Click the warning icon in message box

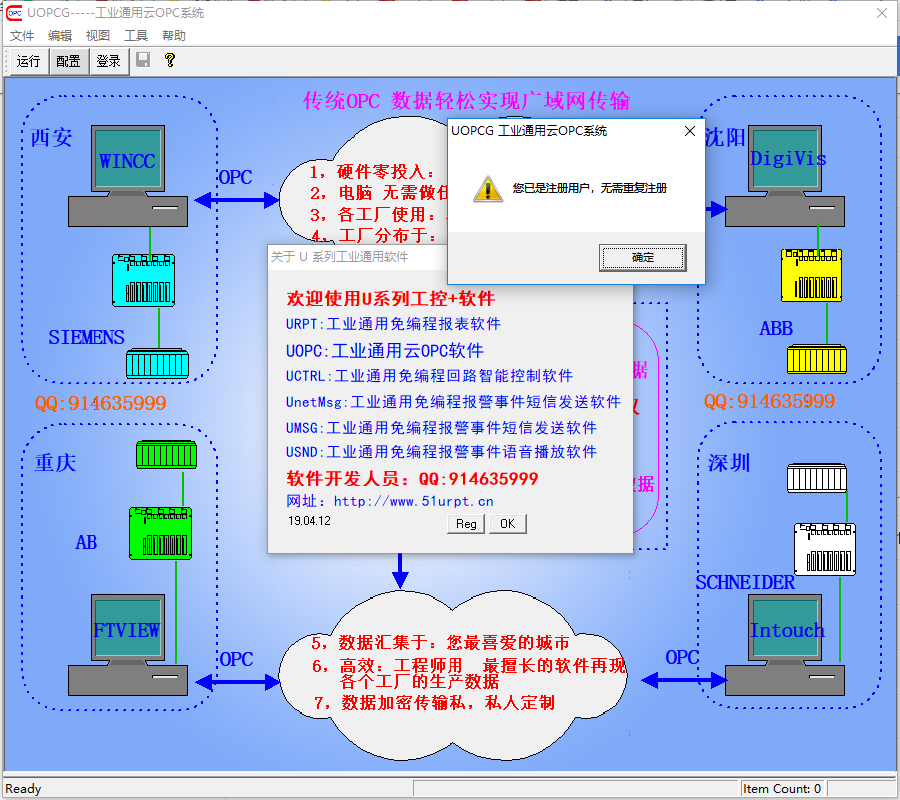(487, 188)
